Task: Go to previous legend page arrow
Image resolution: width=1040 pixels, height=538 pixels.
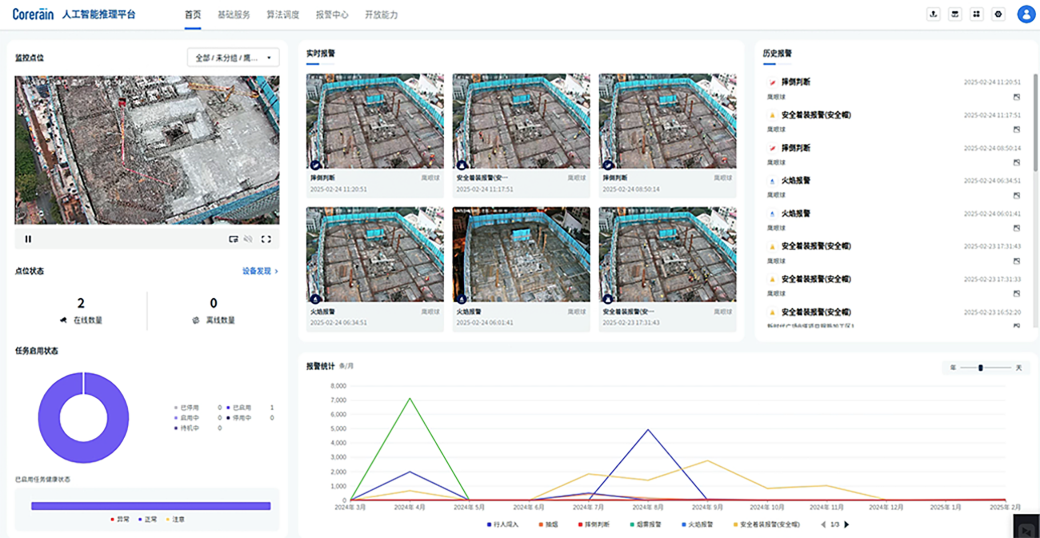Action: (x=823, y=524)
